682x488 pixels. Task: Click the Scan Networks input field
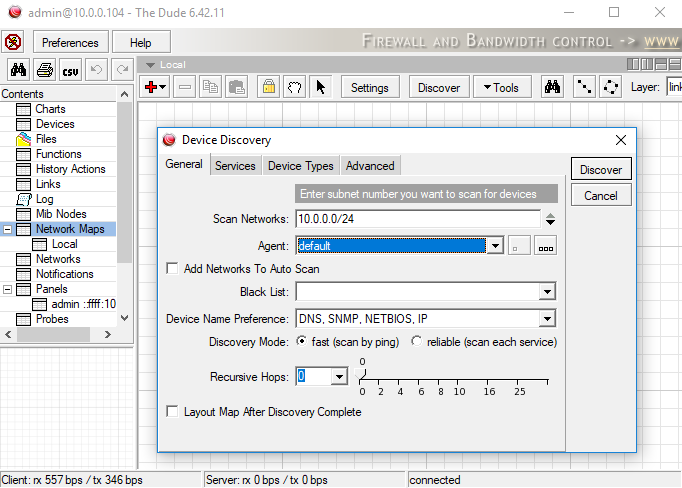[417, 219]
